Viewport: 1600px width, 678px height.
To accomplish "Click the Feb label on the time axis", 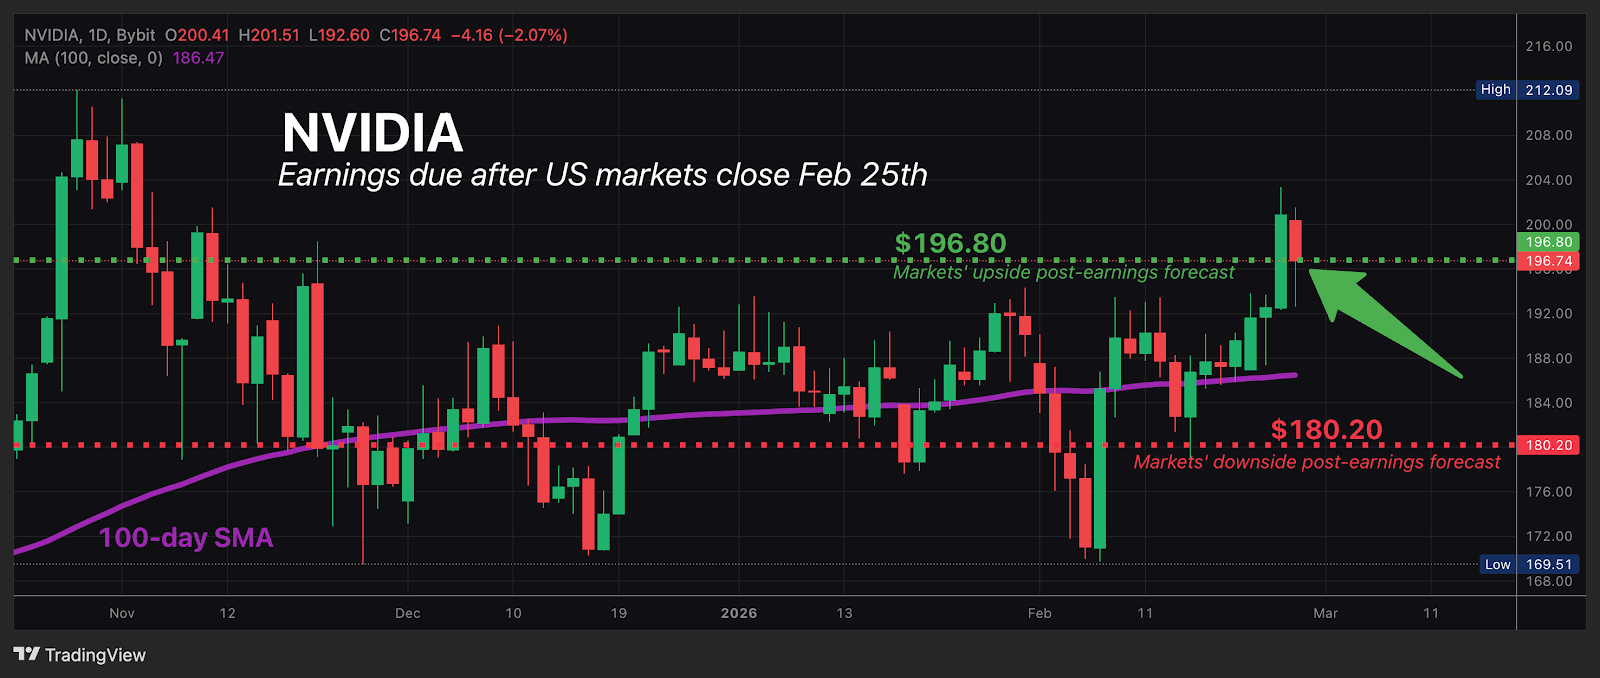I will click(1039, 613).
